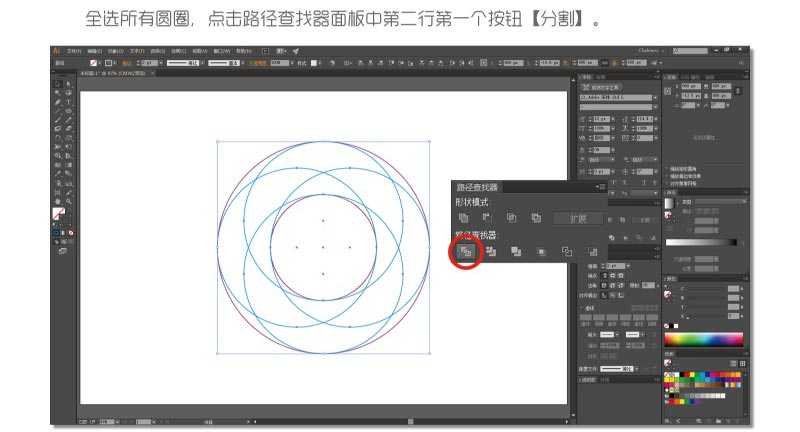This screenshot has width=800, height=432.
Task: Open the 编辑 (Edit) menu
Action: click(93, 50)
